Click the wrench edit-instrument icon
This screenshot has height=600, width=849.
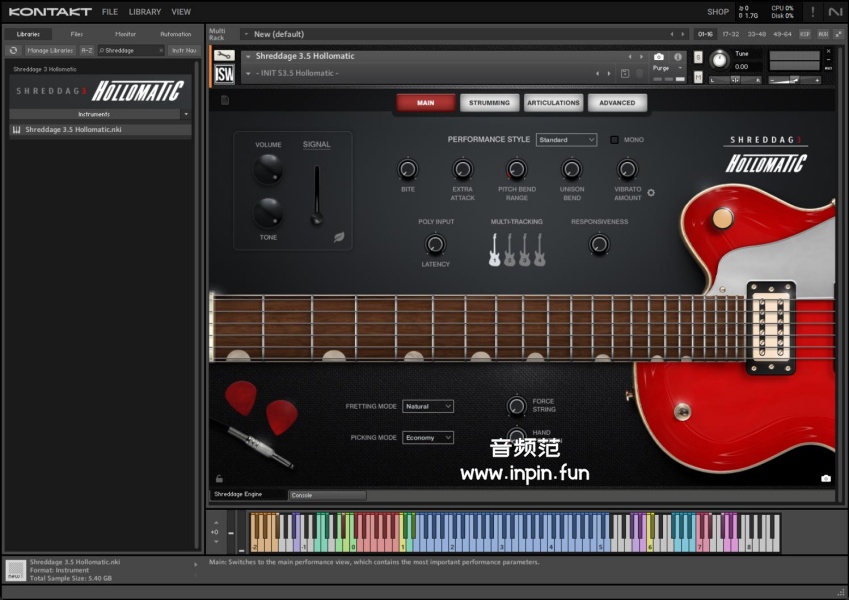point(224,56)
